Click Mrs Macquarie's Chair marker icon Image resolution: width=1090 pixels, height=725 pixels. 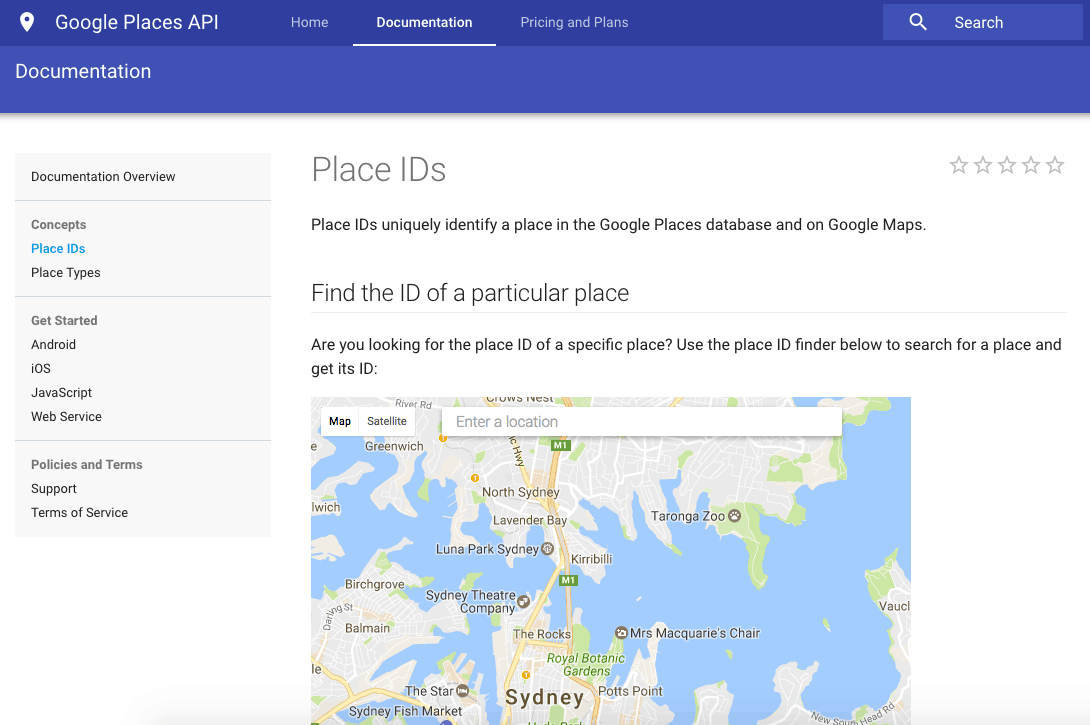(x=621, y=633)
